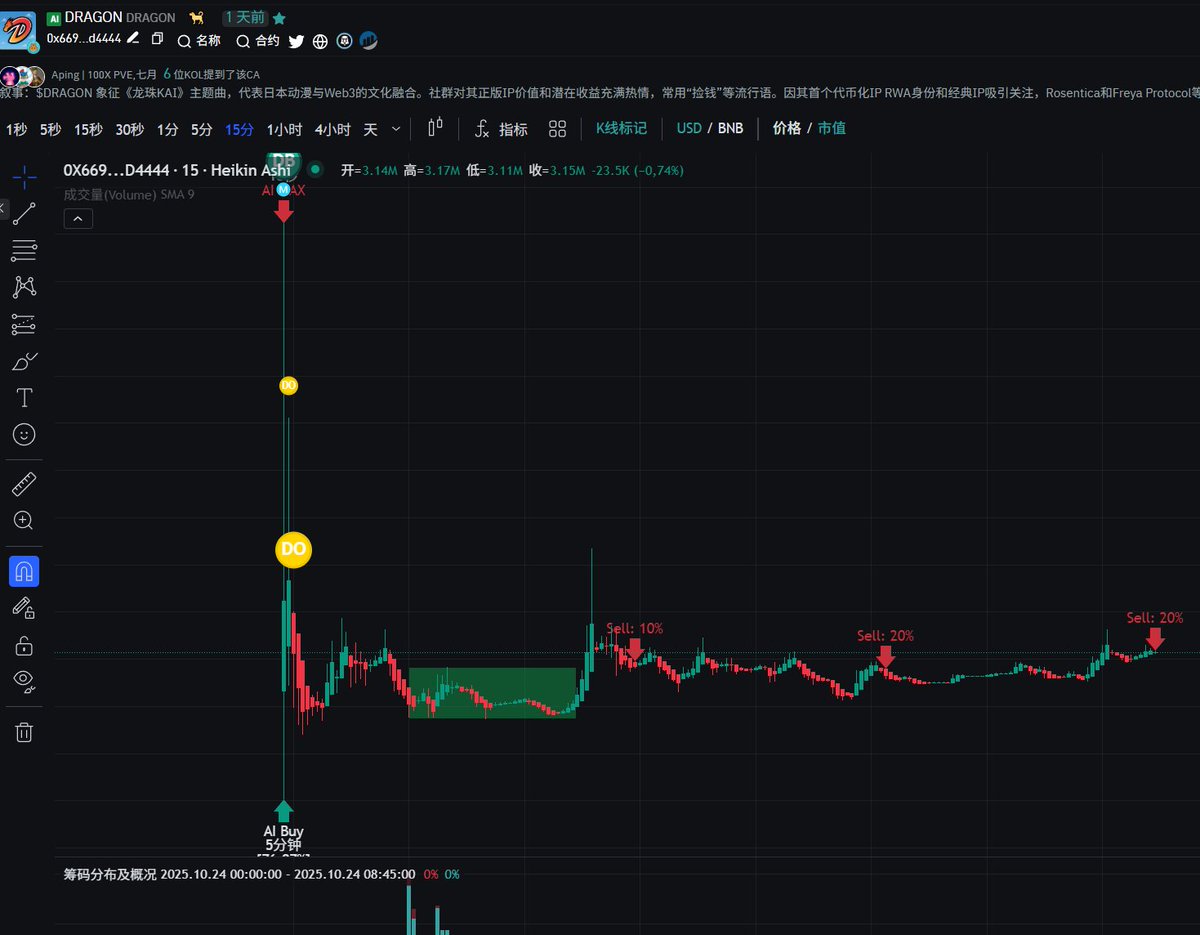This screenshot has height=935, width=1200.
Task: Click the pencil edit icon beside the address
Action: (133, 38)
